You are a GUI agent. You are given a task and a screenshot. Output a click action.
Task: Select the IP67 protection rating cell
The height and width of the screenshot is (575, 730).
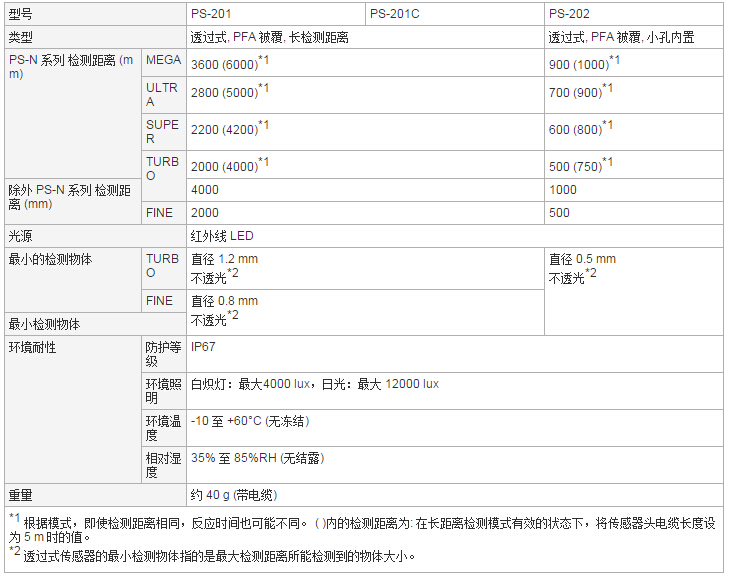pos(203,348)
